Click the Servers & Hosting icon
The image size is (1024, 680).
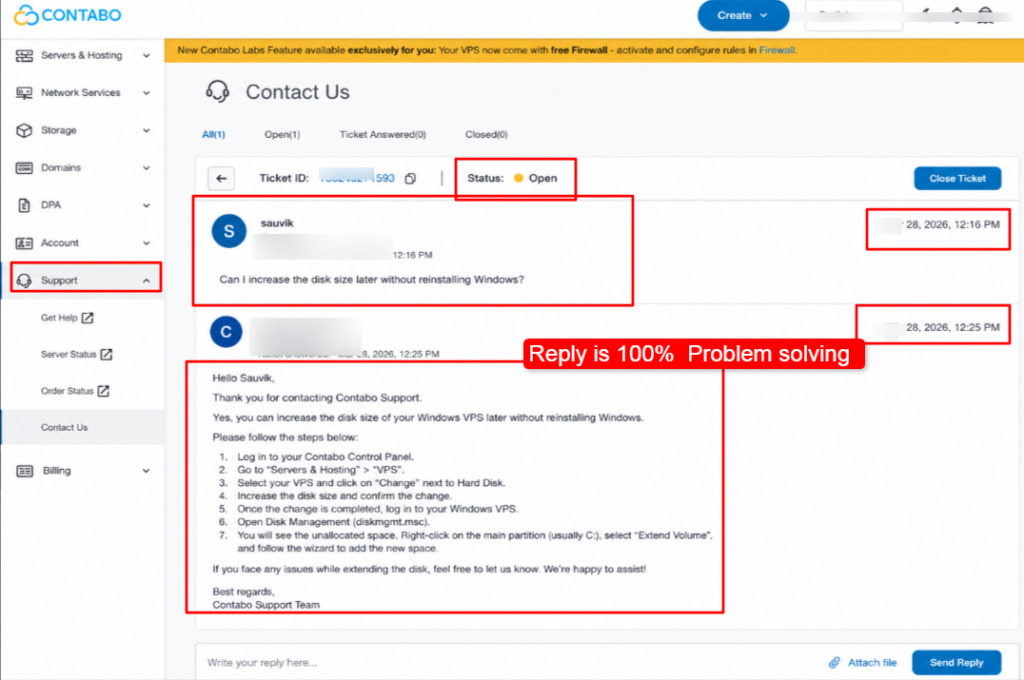(x=24, y=56)
